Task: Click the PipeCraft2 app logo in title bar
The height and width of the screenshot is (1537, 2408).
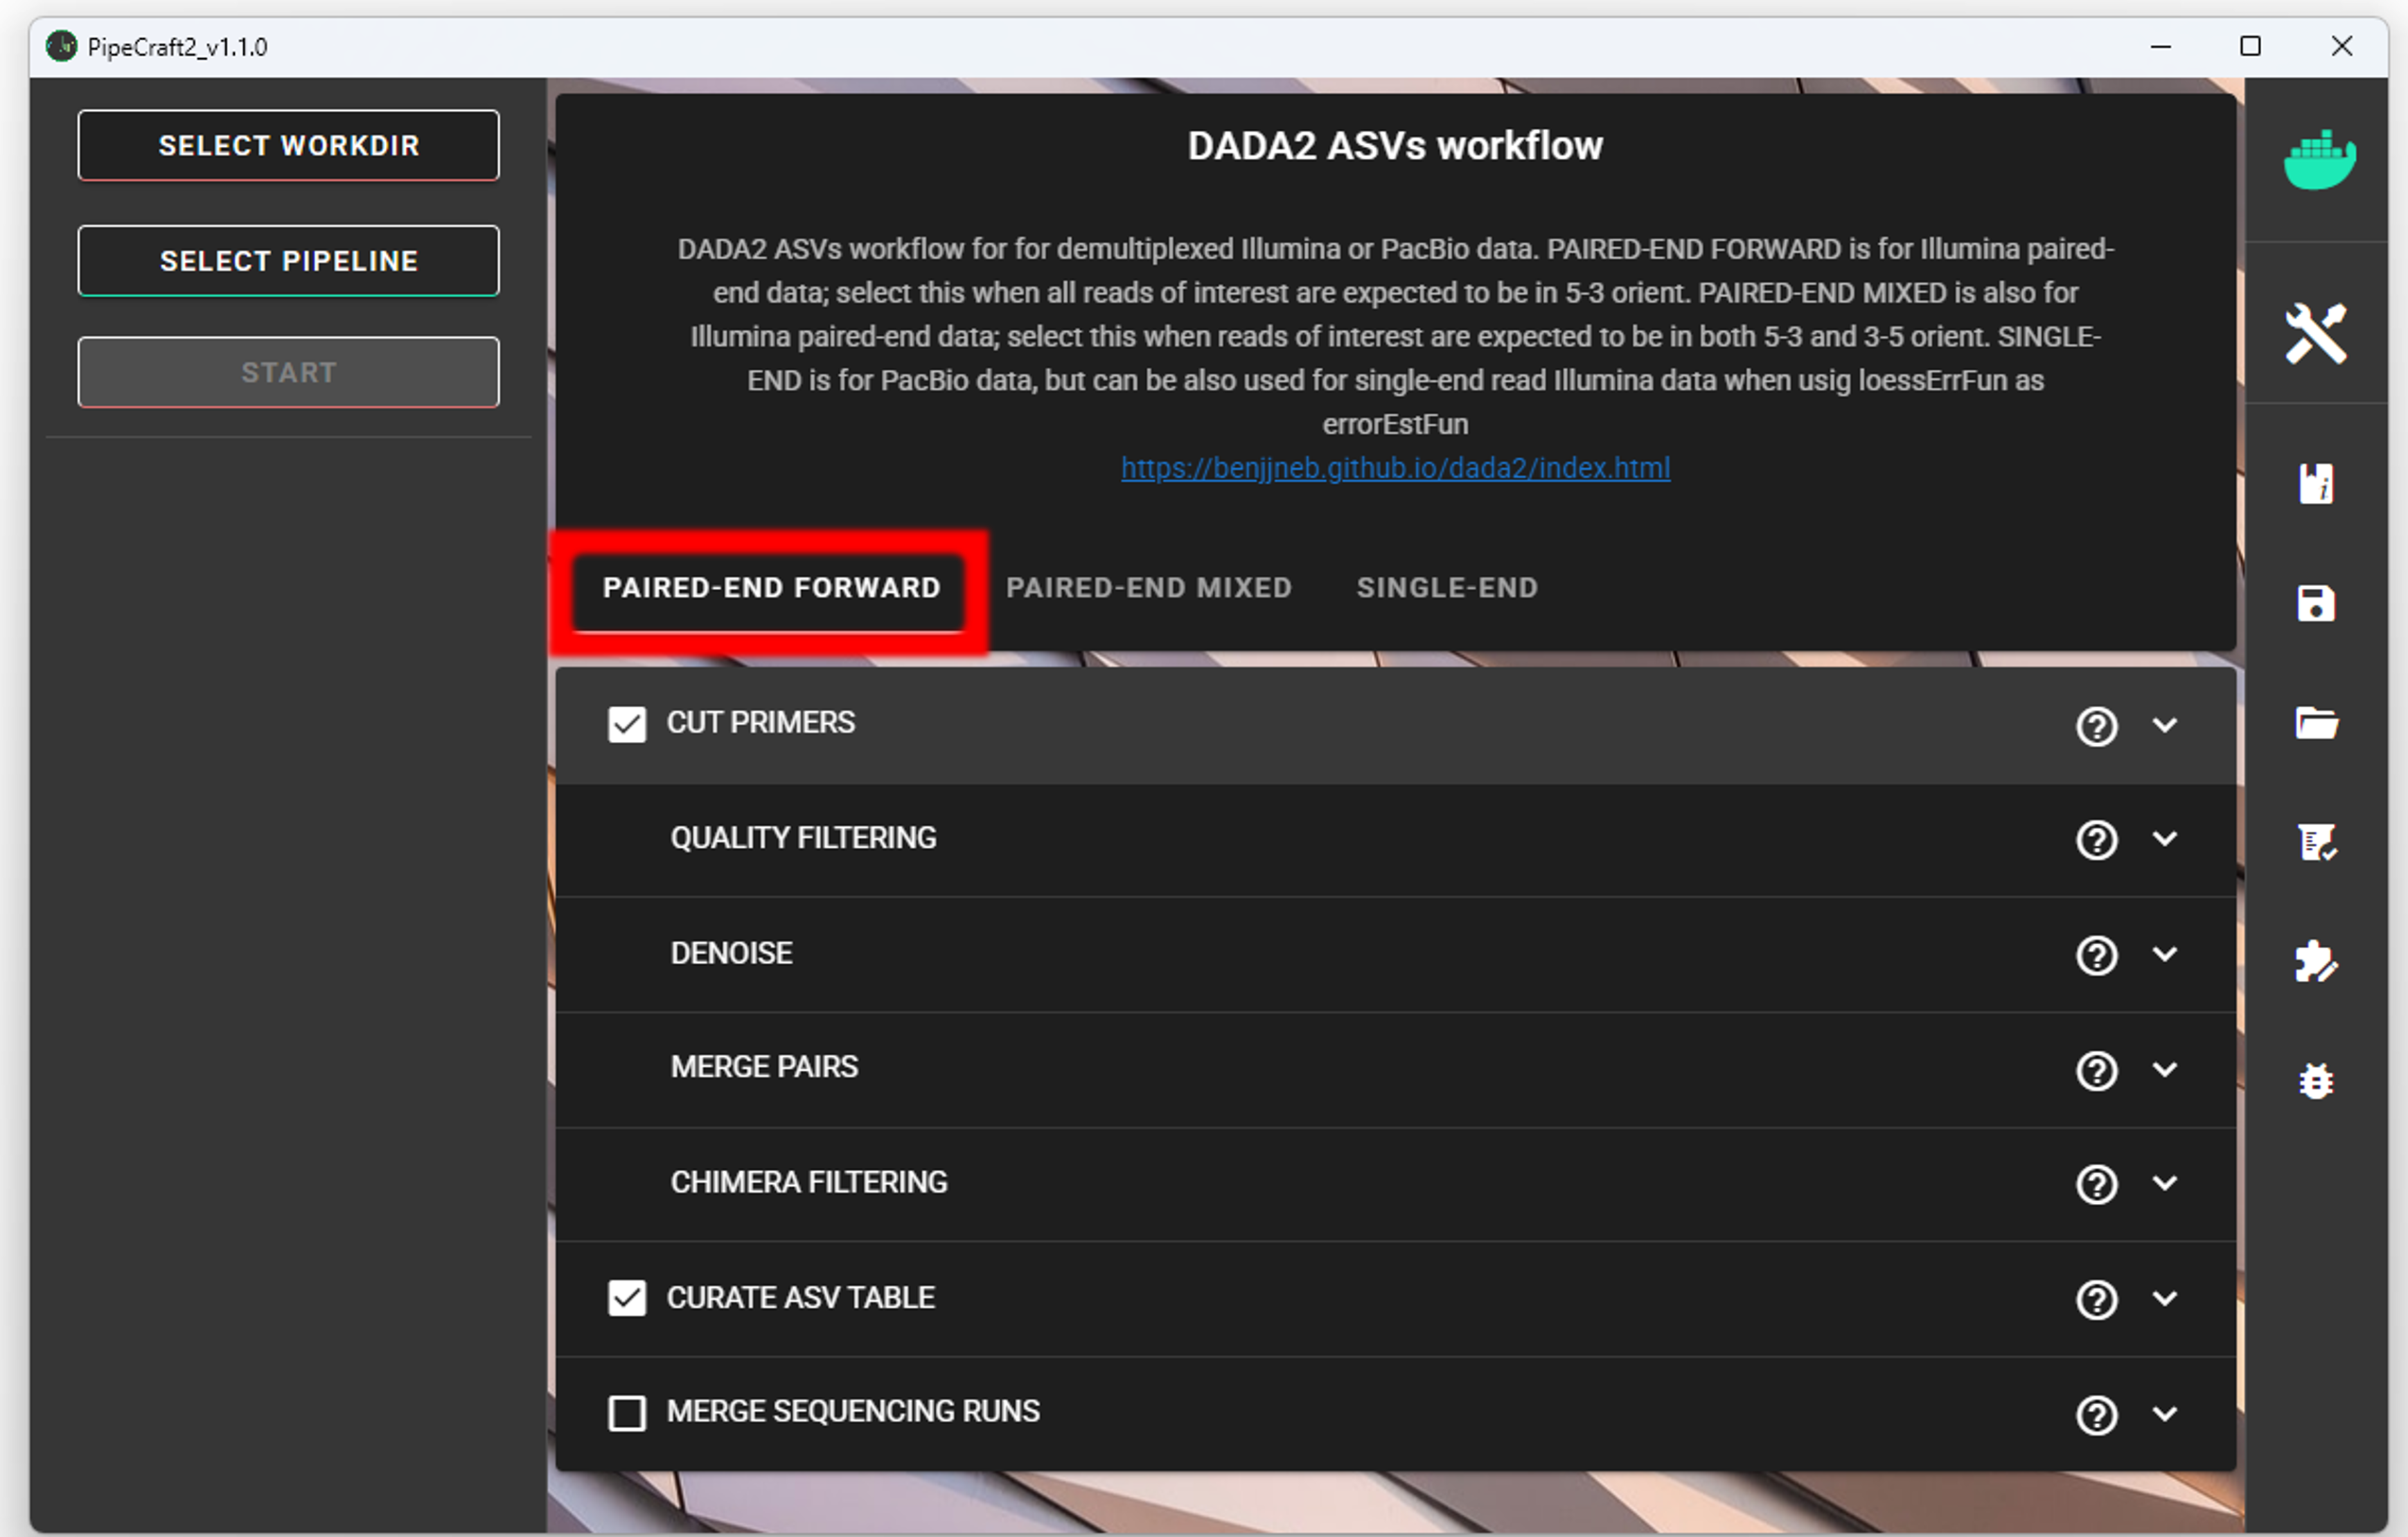Action: [x=62, y=46]
